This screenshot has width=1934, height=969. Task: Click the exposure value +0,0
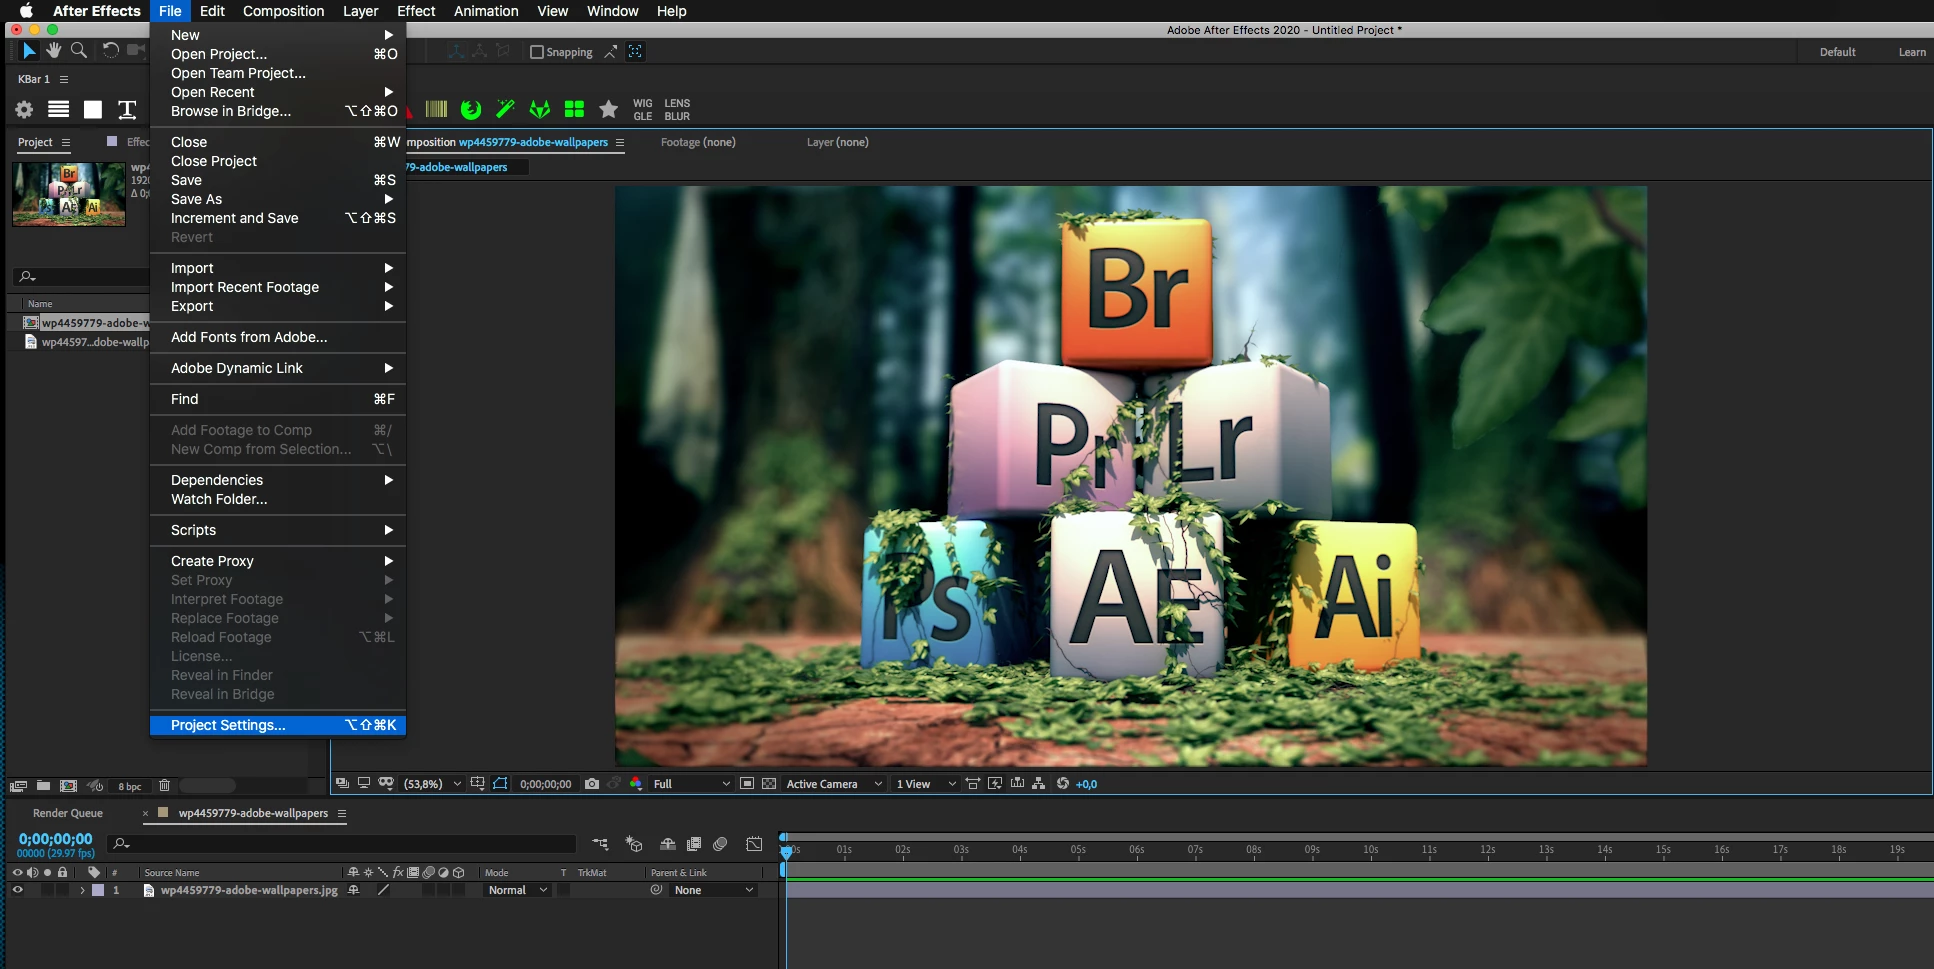pos(1087,784)
